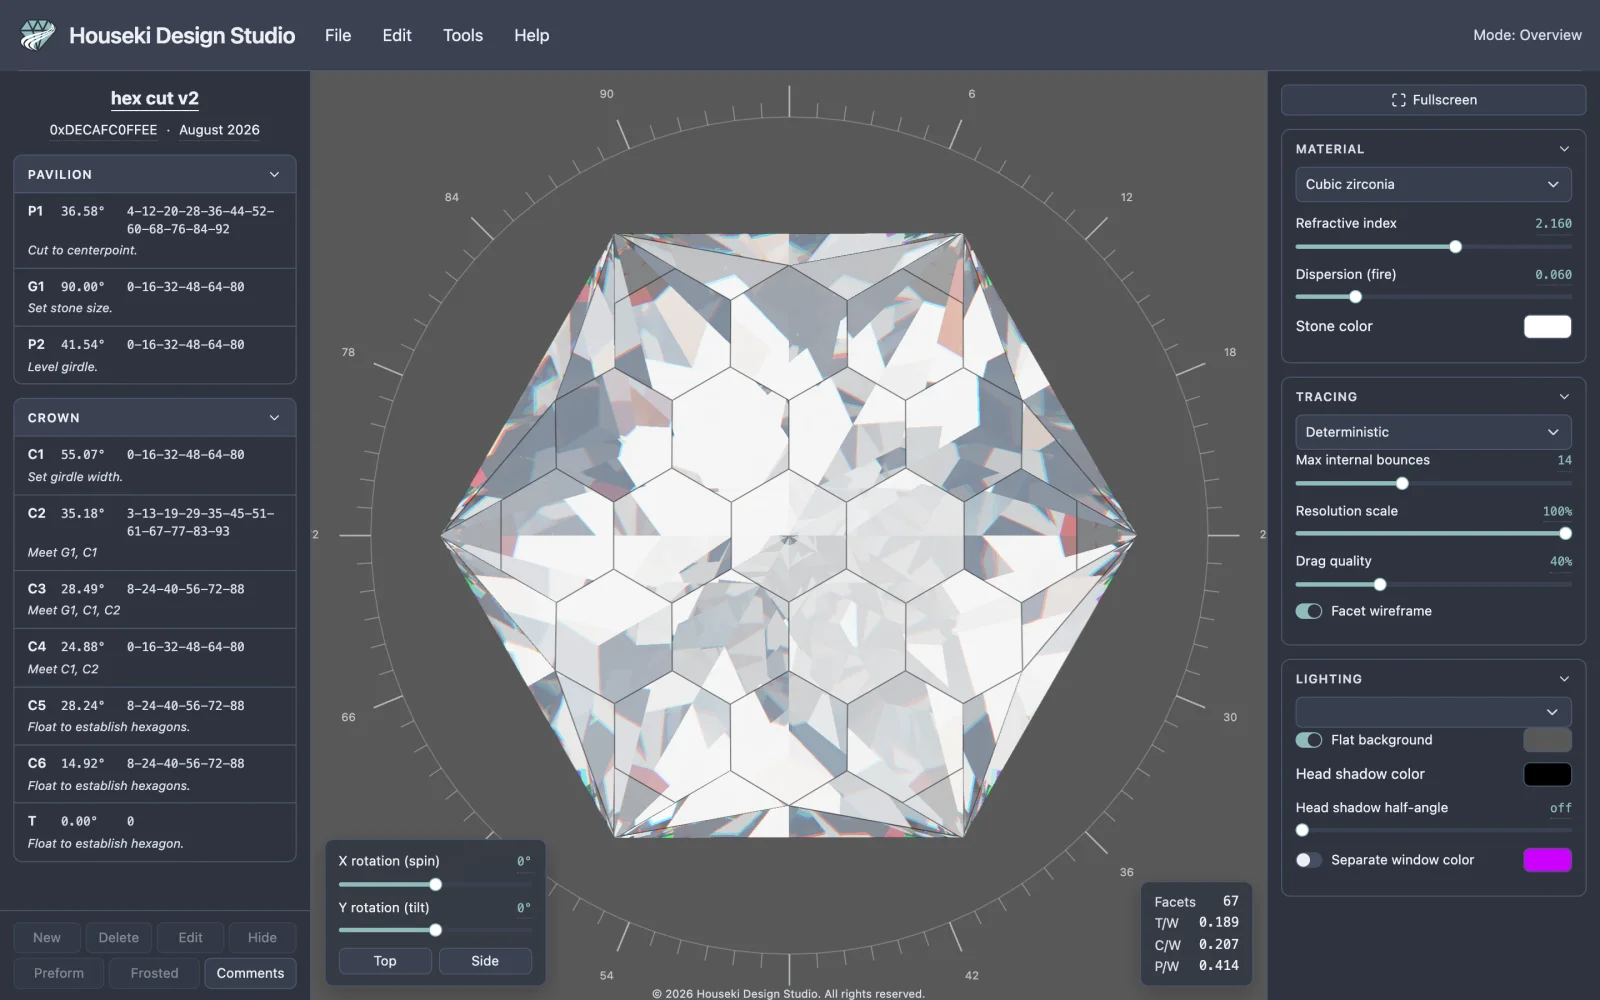Click the Frosted button
The width and height of the screenshot is (1600, 1000).
point(154,973)
